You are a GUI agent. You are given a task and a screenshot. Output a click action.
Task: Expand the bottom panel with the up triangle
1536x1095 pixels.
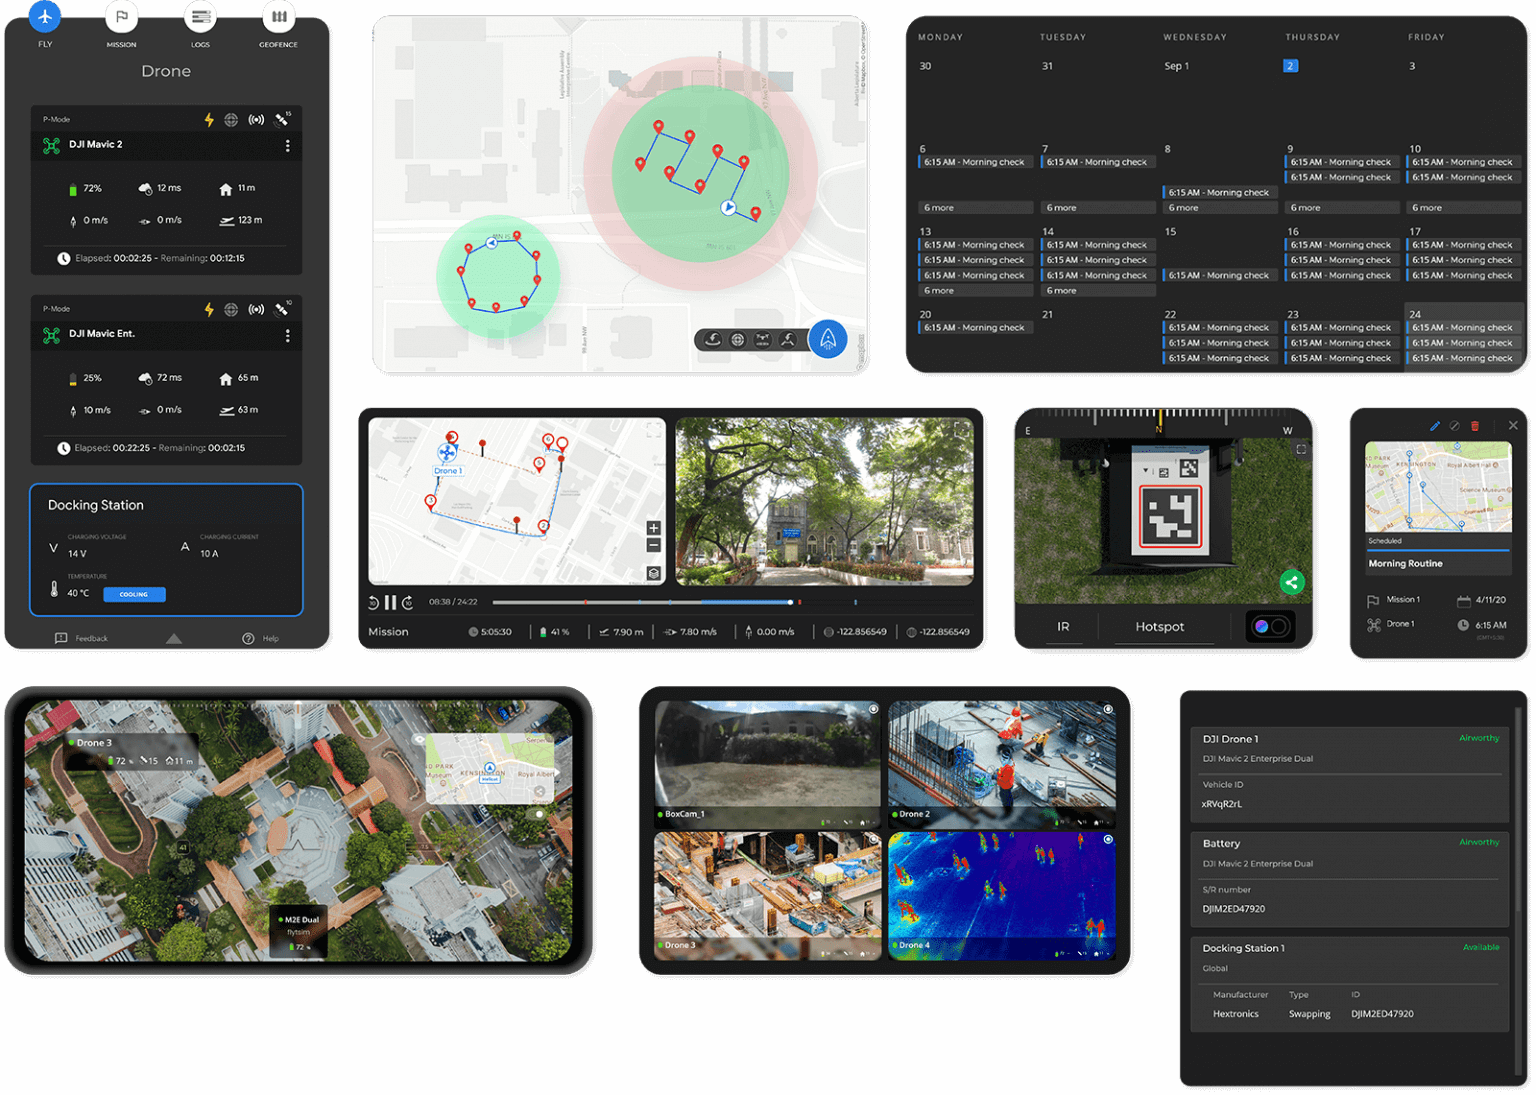pyautogui.click(x=174, y=638)
